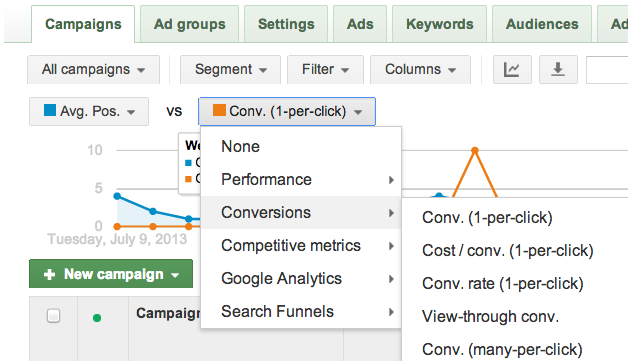This screenshot has width=628, height=361.
Task: Expand the Performance submenu arrow
Action: [391, 180]
